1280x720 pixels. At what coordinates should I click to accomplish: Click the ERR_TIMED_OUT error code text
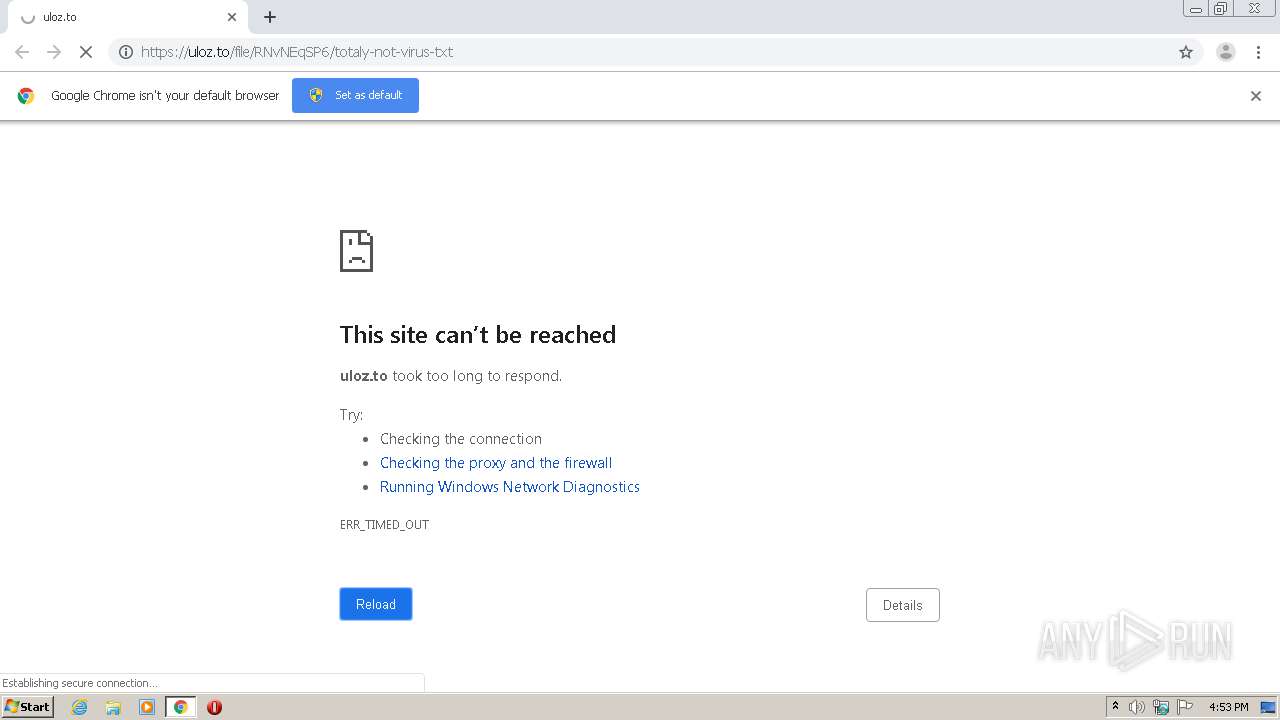tap(384, 525)
